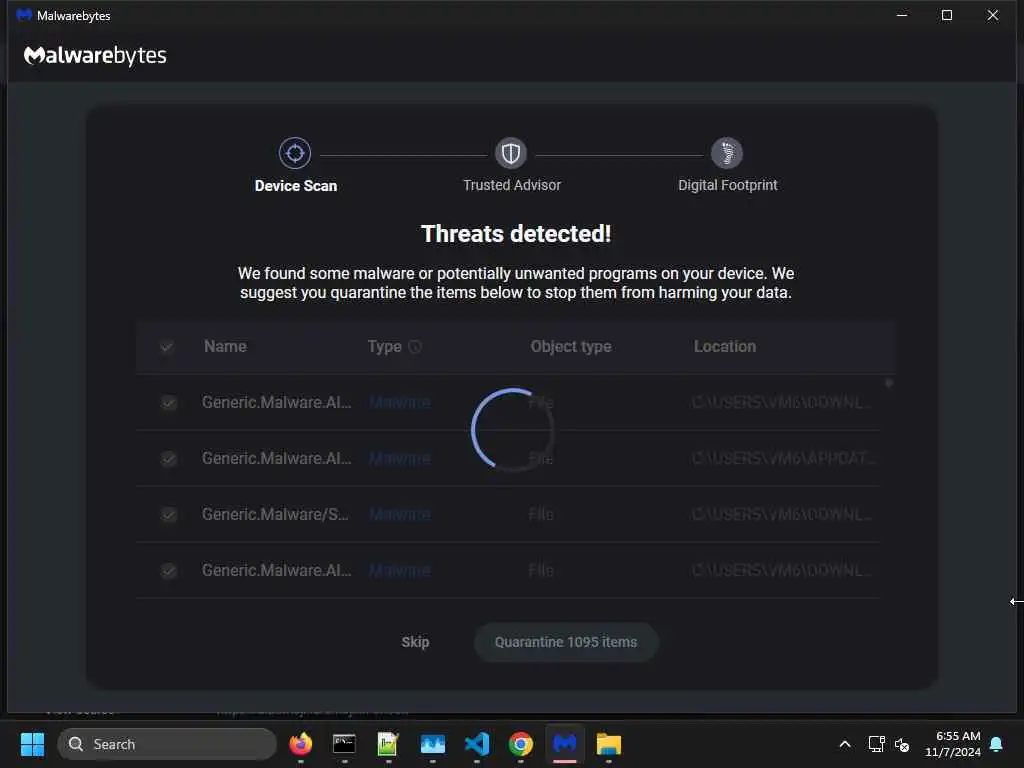Click the taskbar Search box
Image resolution: width=1024 pixels, height=768 pixels.
(x=167, y=744)
